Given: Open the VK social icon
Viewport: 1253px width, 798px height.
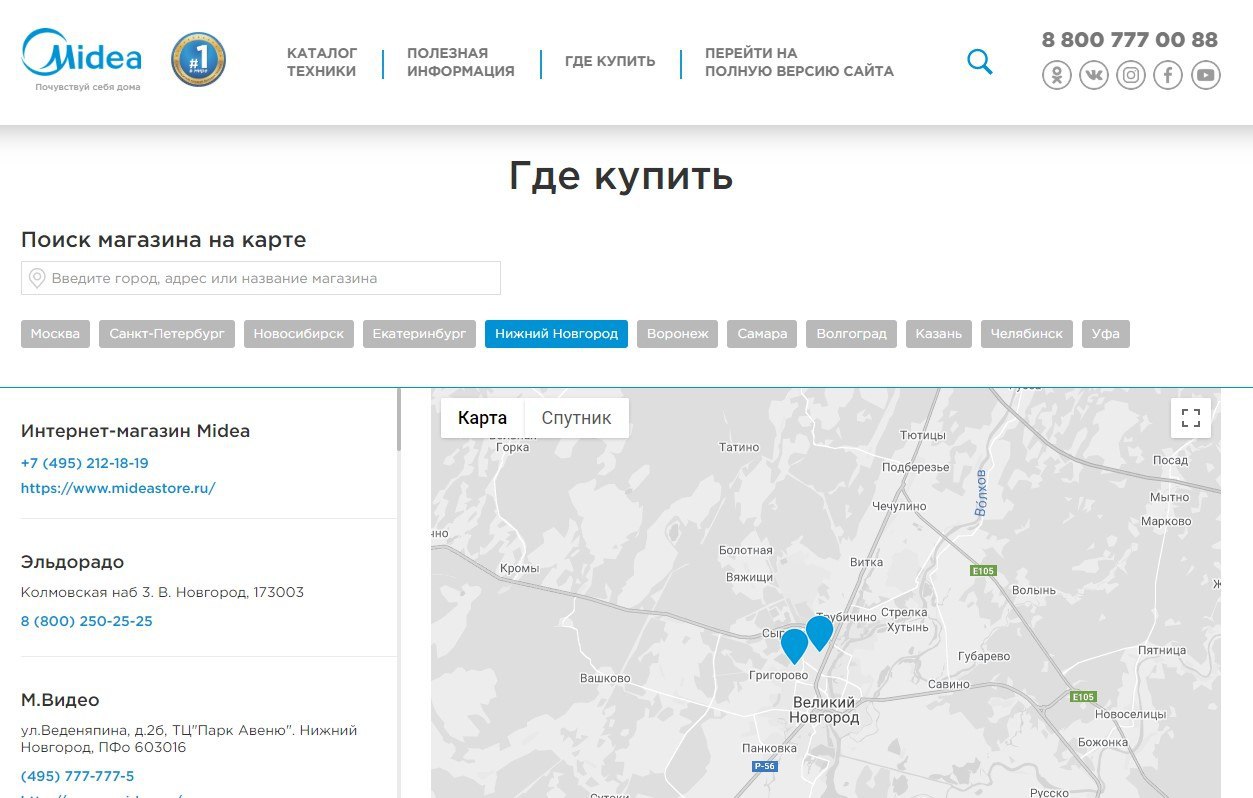Looking at the screenshot, I should (x=1094, y=75).
